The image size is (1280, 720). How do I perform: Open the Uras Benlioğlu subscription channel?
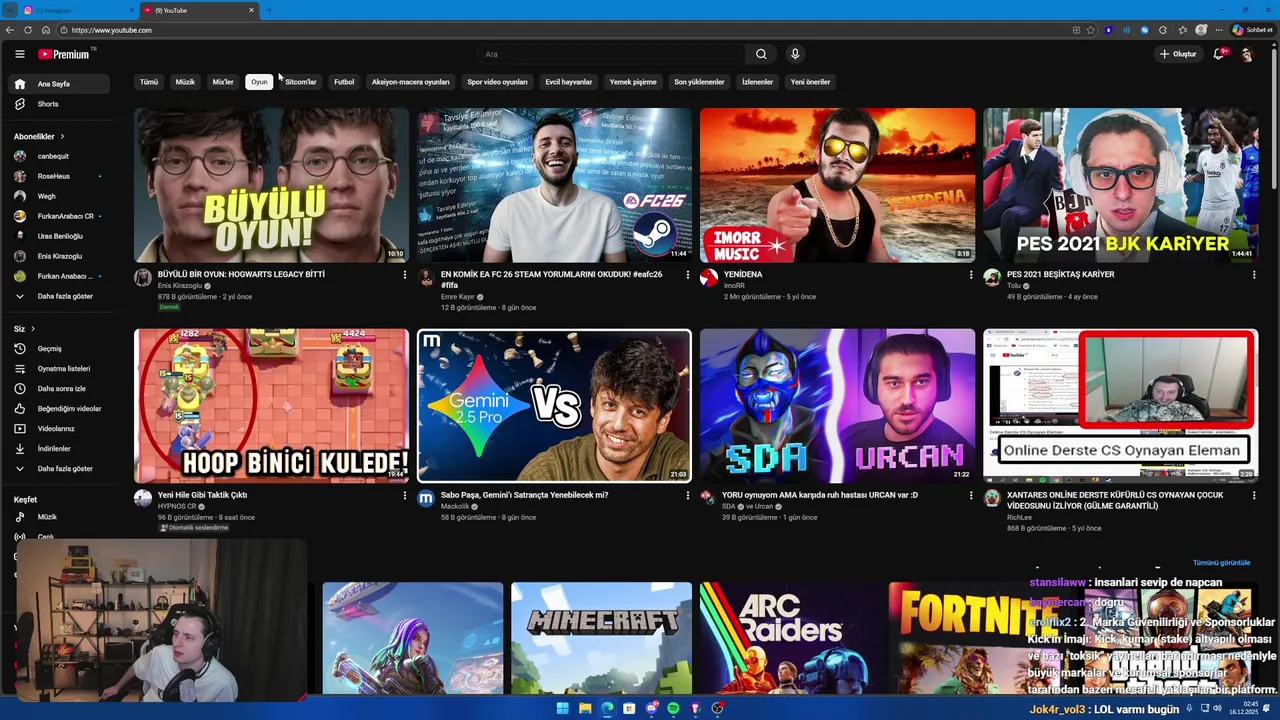[60, 236]
